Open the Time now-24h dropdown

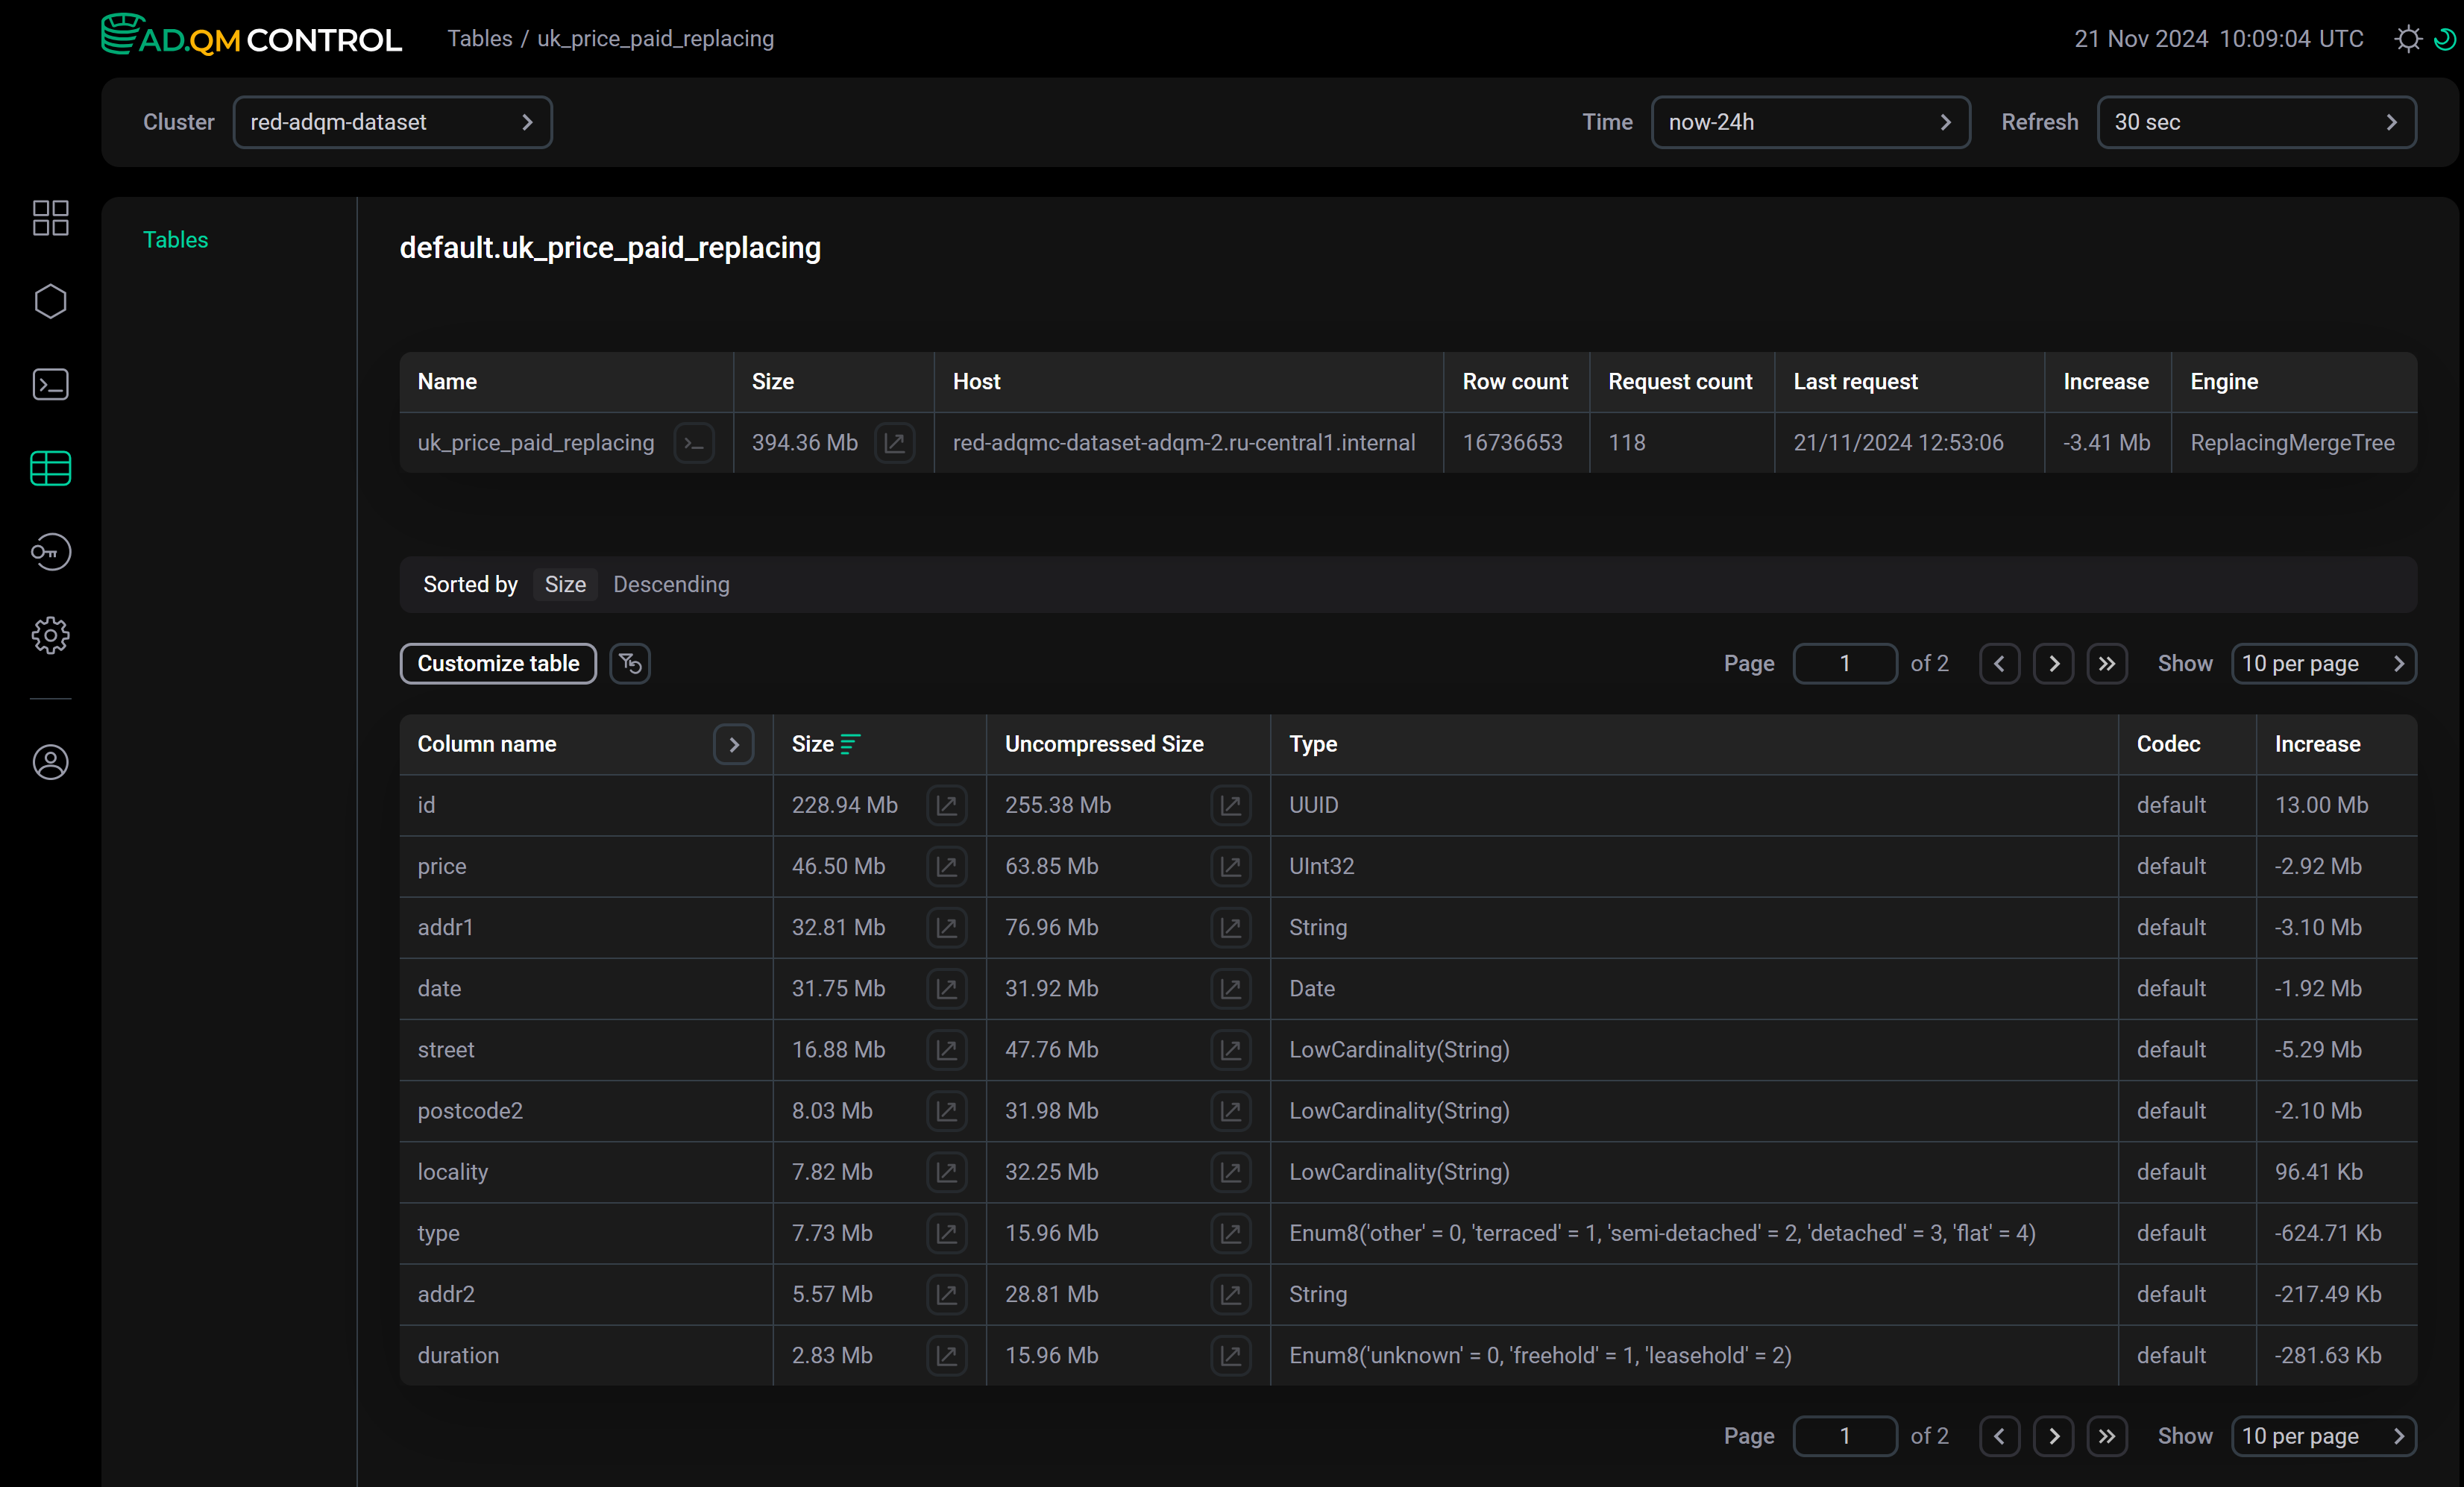tap(1810, 122)
